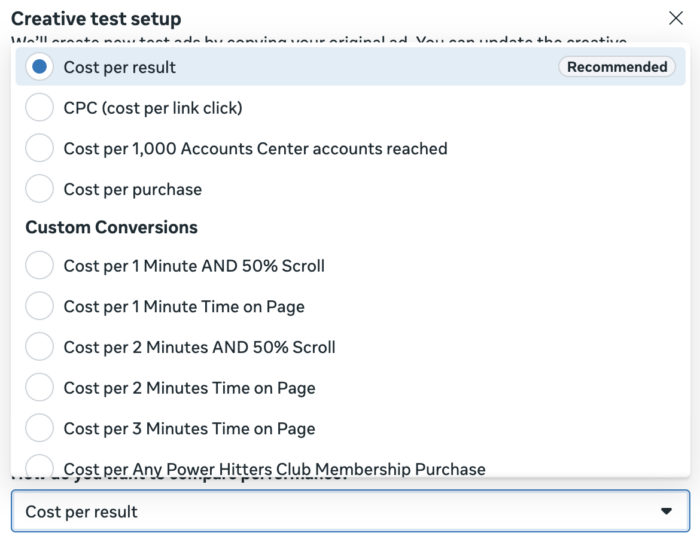Click the Creative test setup title
The width and height of the screenshot is (700, 542).
[96, 19]
